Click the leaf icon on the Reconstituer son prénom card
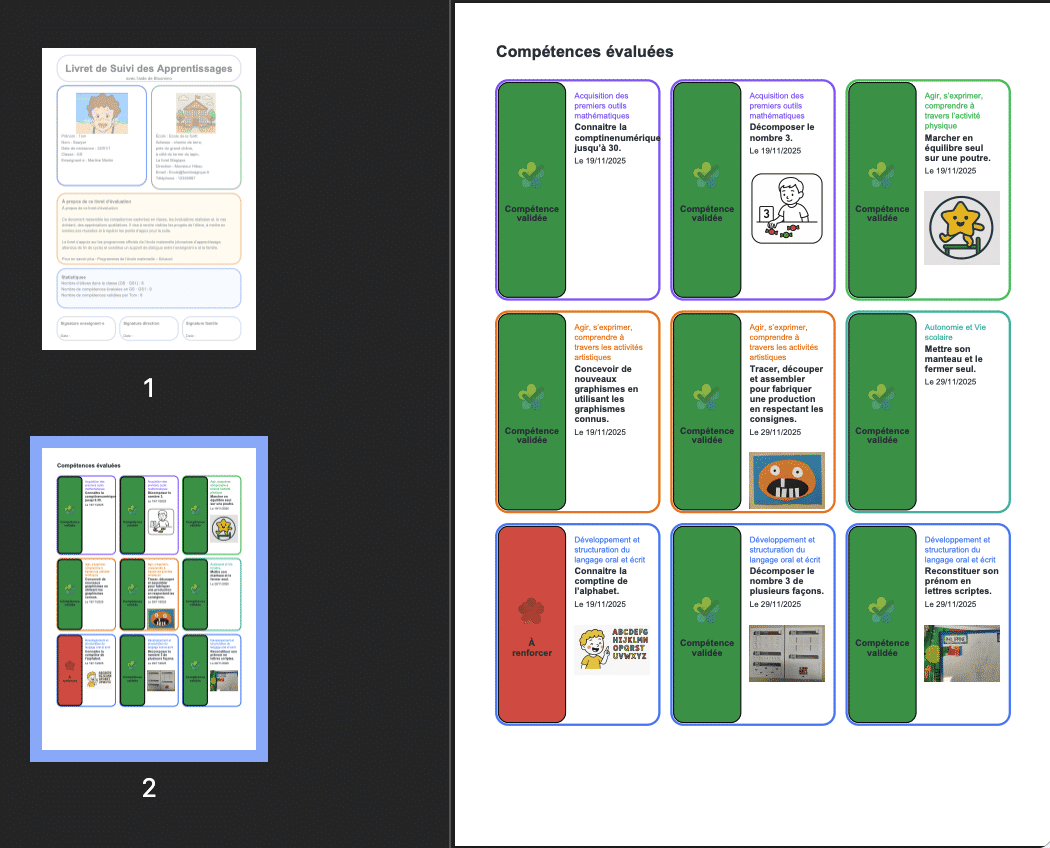 [x=882, y=610]
